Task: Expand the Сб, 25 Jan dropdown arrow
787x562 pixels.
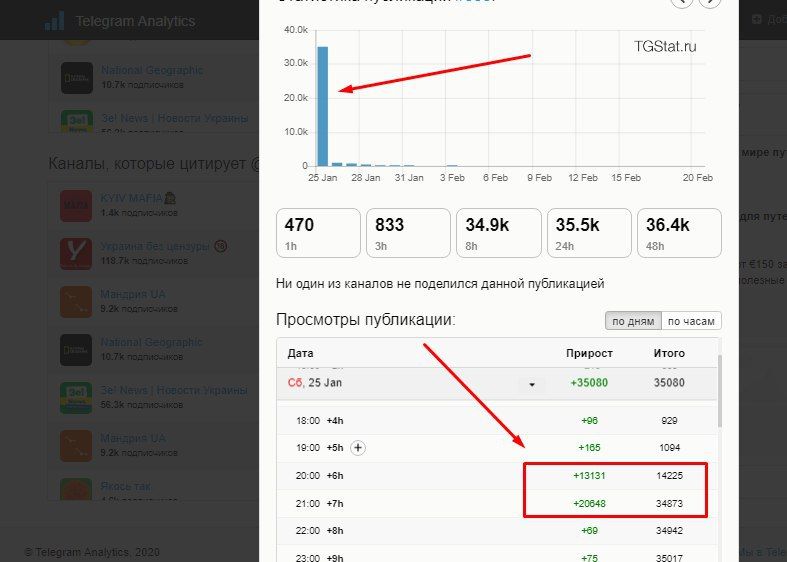Action: (532, 384)
